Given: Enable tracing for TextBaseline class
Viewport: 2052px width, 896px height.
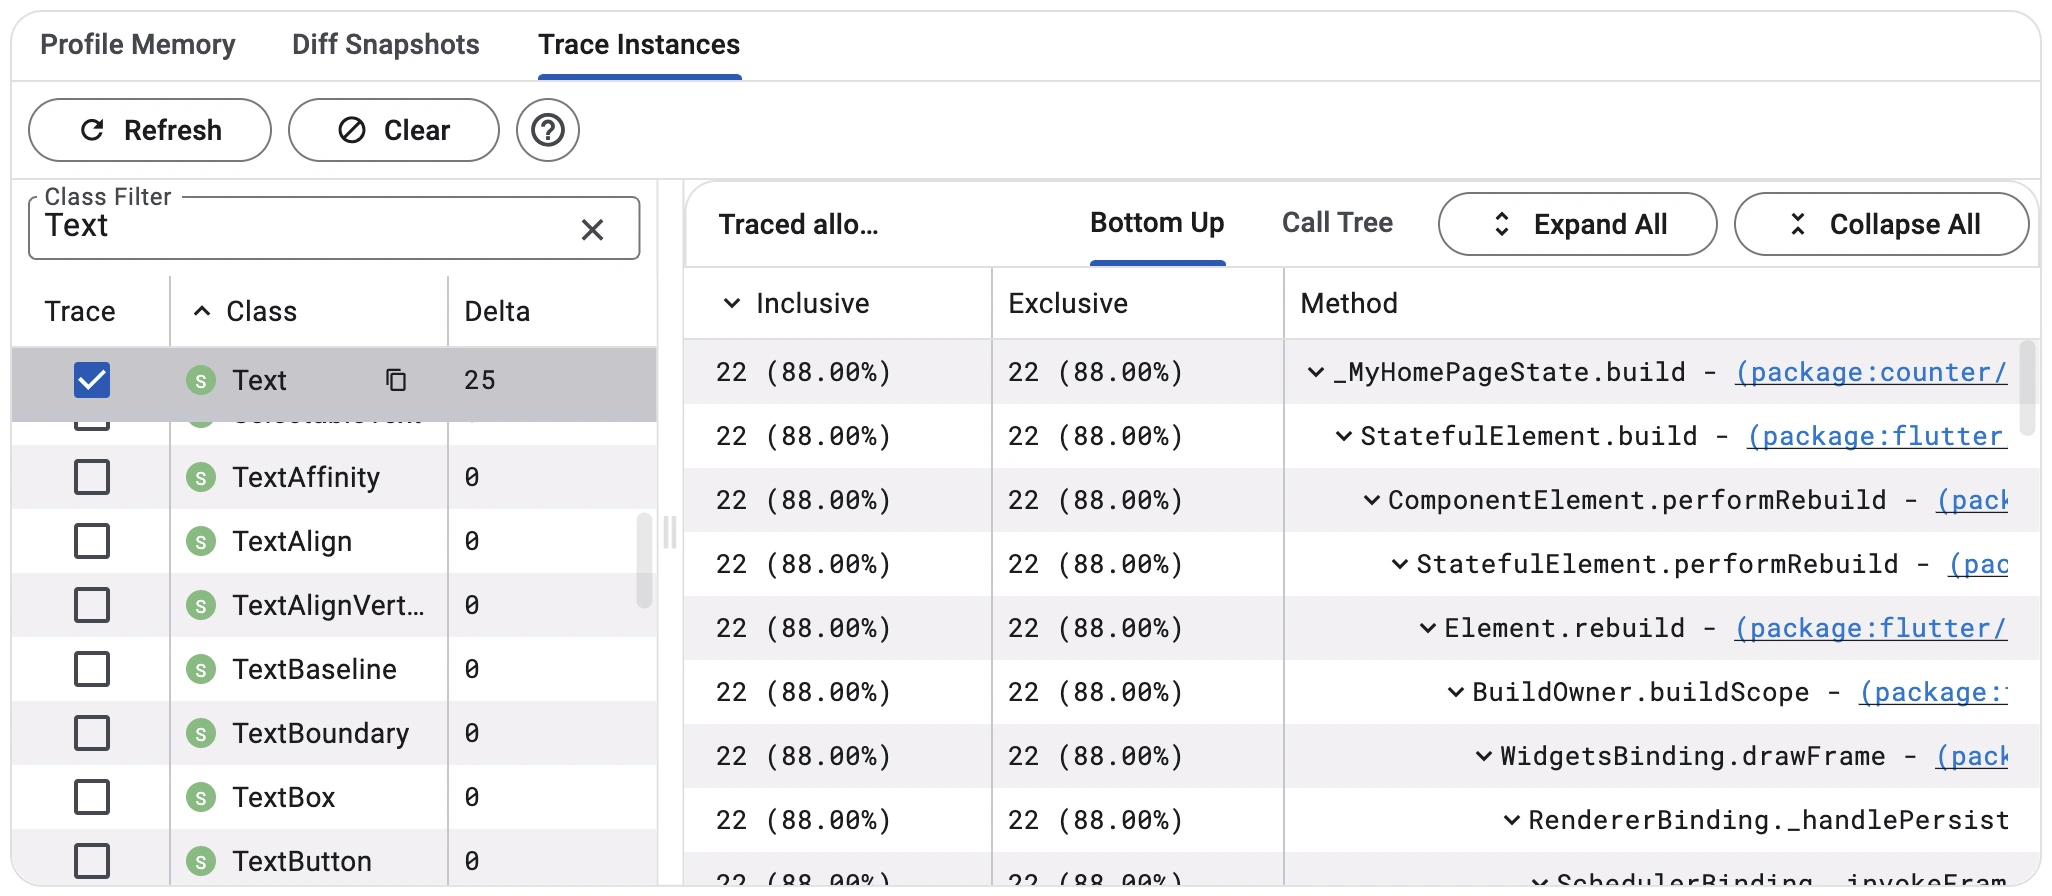Looking at the screenshot, I should 92,669.
